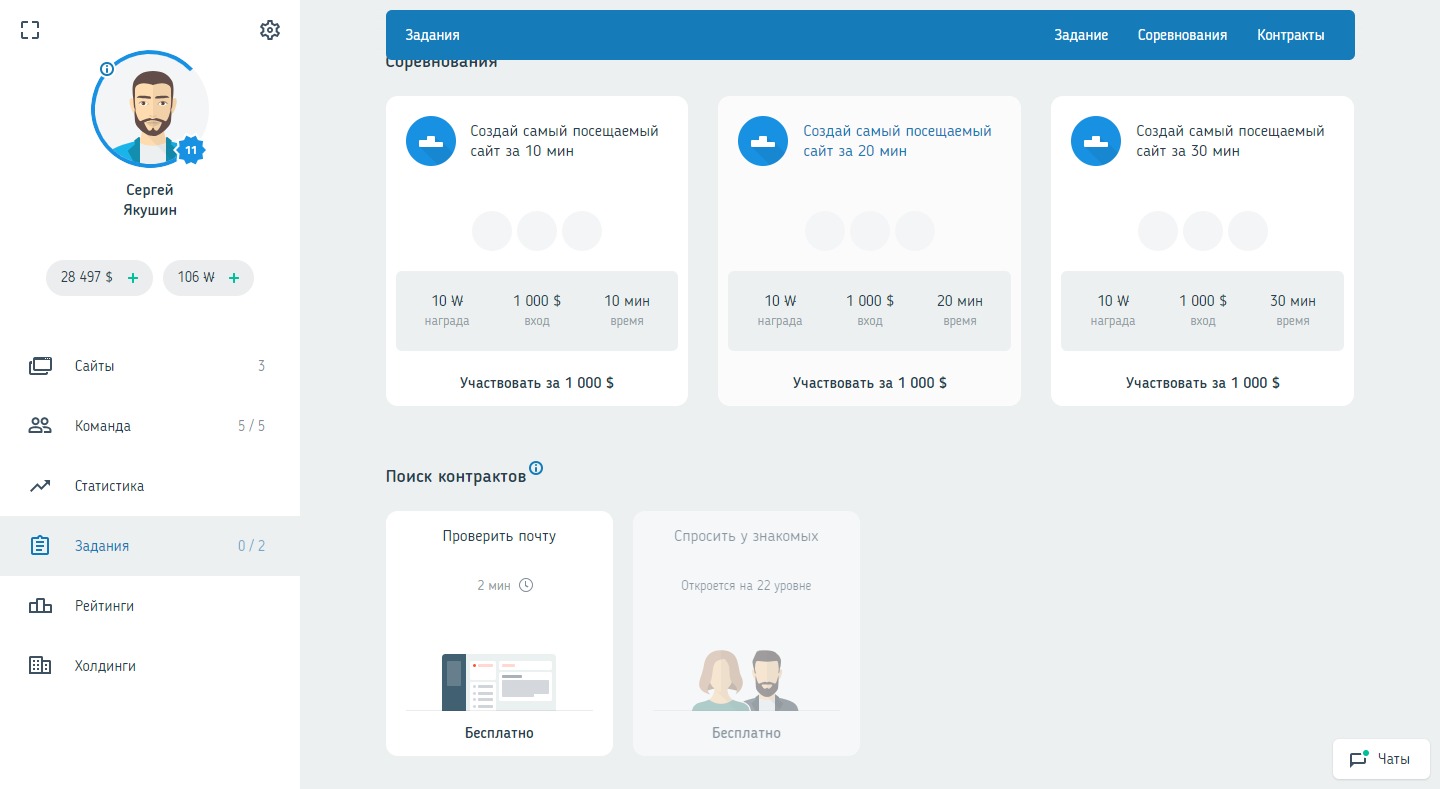
Task: Click info icon beside Поиск контрактов
Action: [x=536, y=468]
